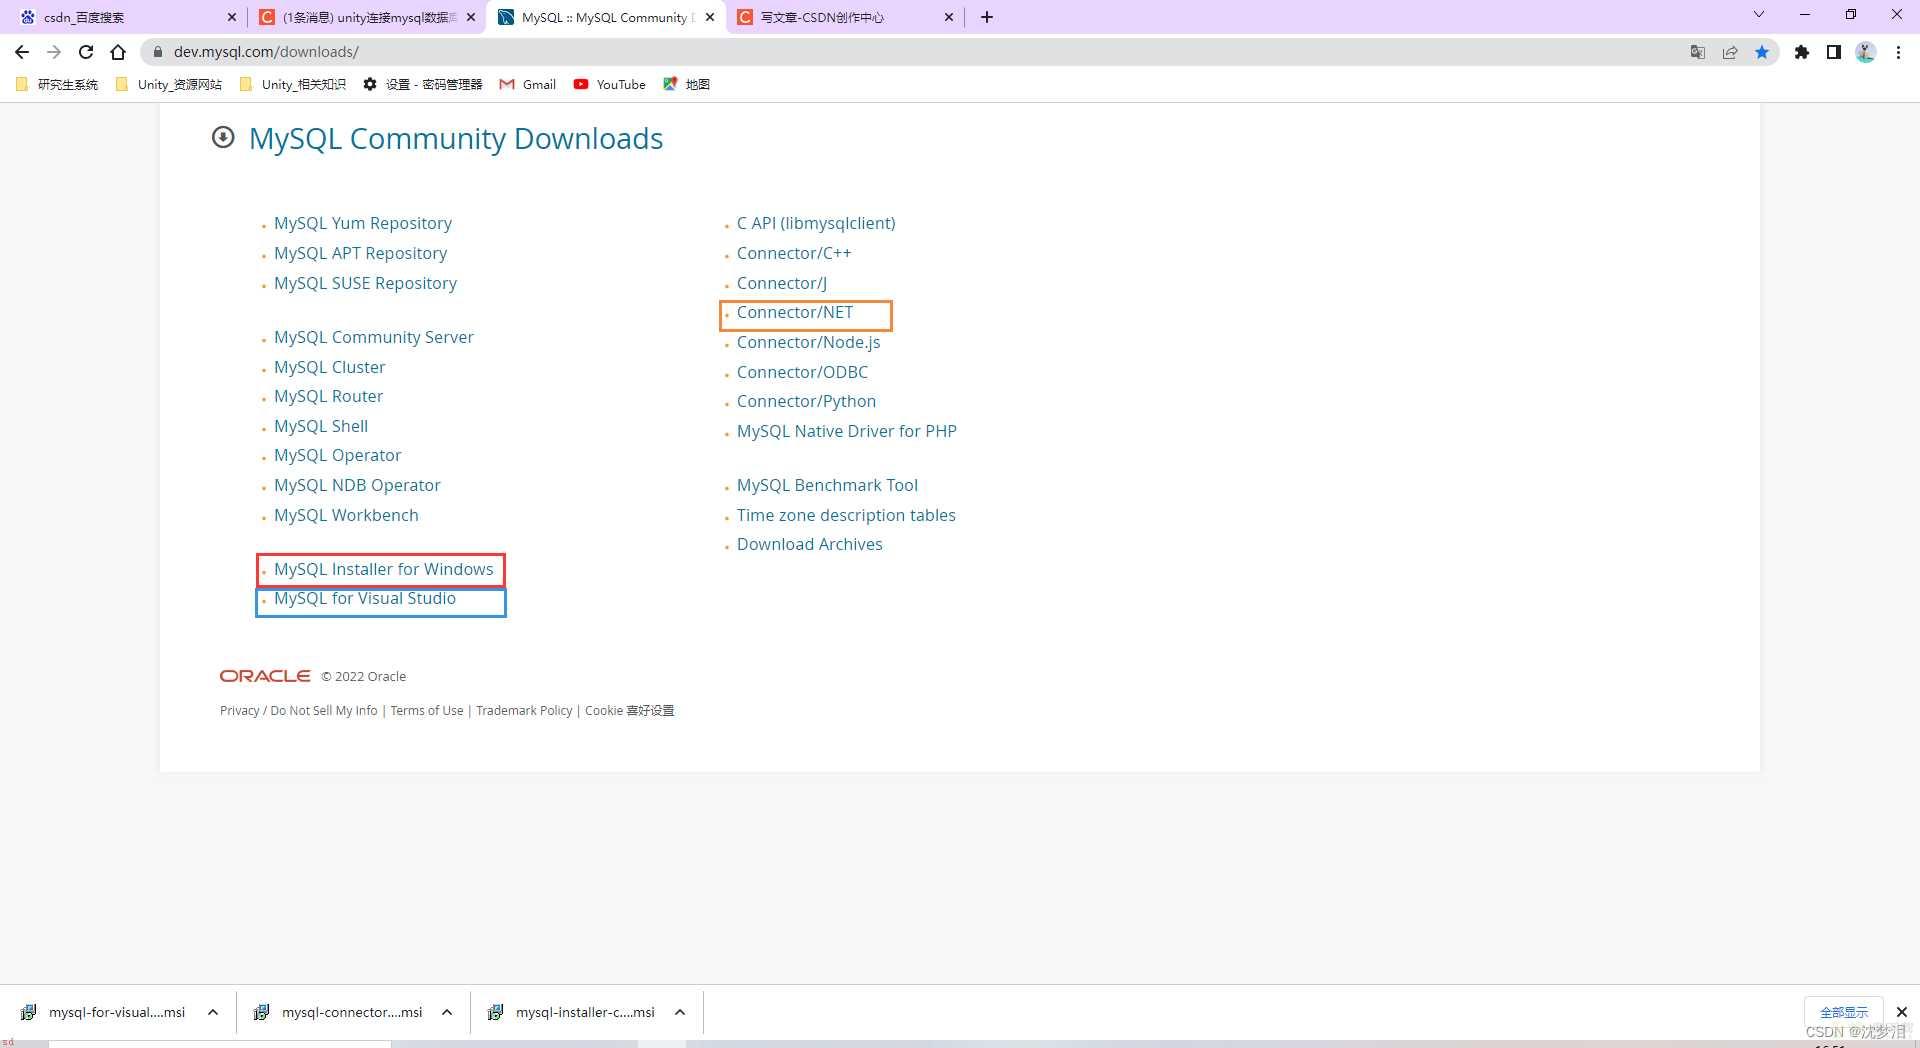1920x1048 pixels.
Task: Go back with the browser back arrow
Action: (x=22, y=52)
